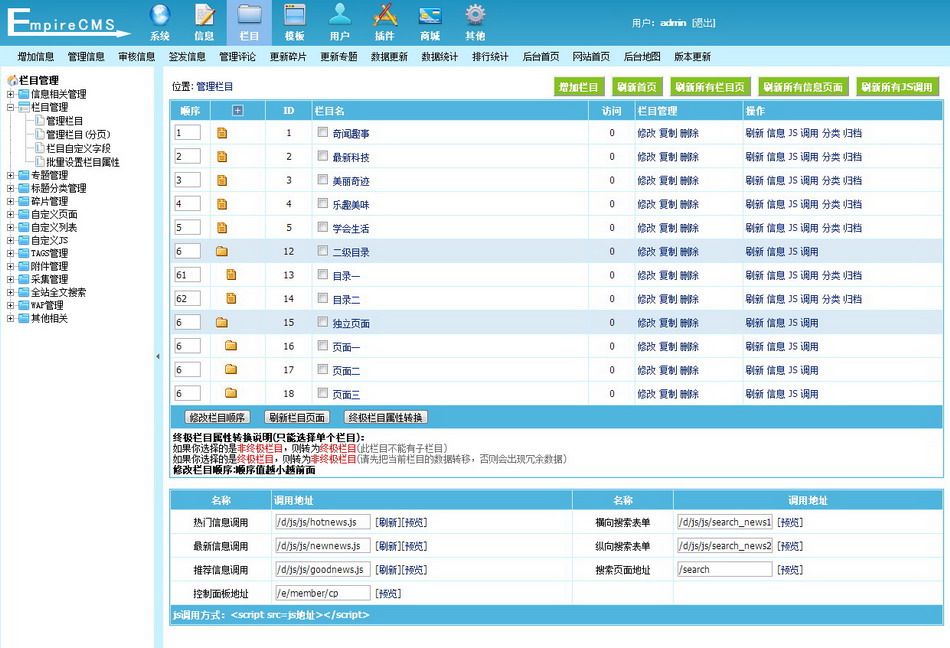Check the 奇闻趣事 checkbox

[323, 132]
